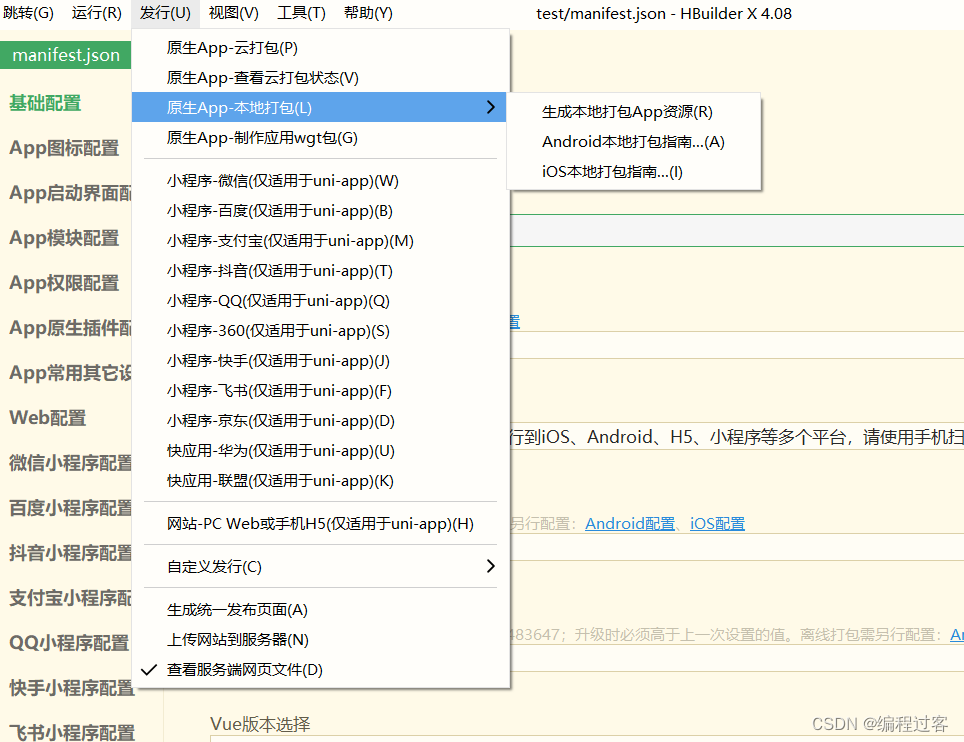Follow the Android配置 link
The height and width of the screenshot is (742, 964).
[x=630, y=524]
